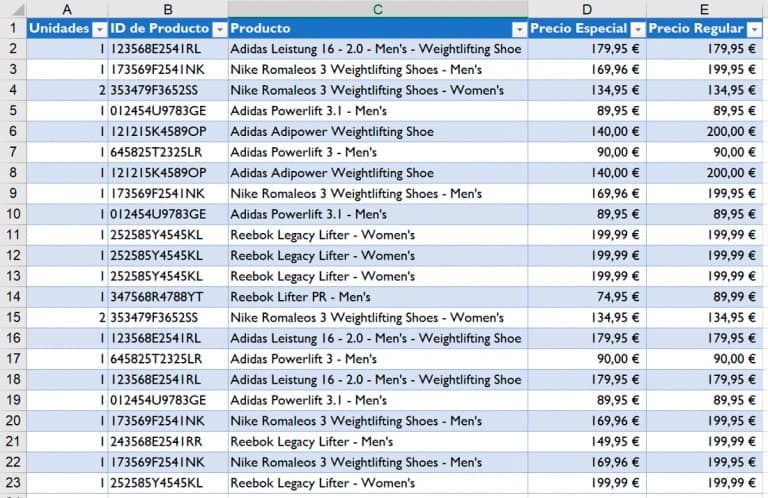Screen dimensions: 768x498
Task: Select row 11 header
Action: click(x=13, y=235)
